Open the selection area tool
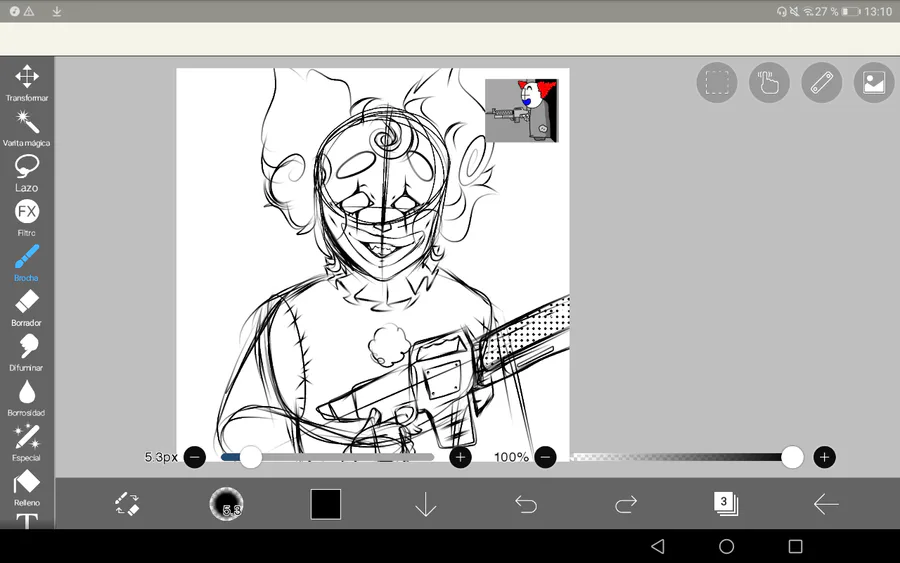This screenshot has height=563, width=900. [x=717, y=83]
